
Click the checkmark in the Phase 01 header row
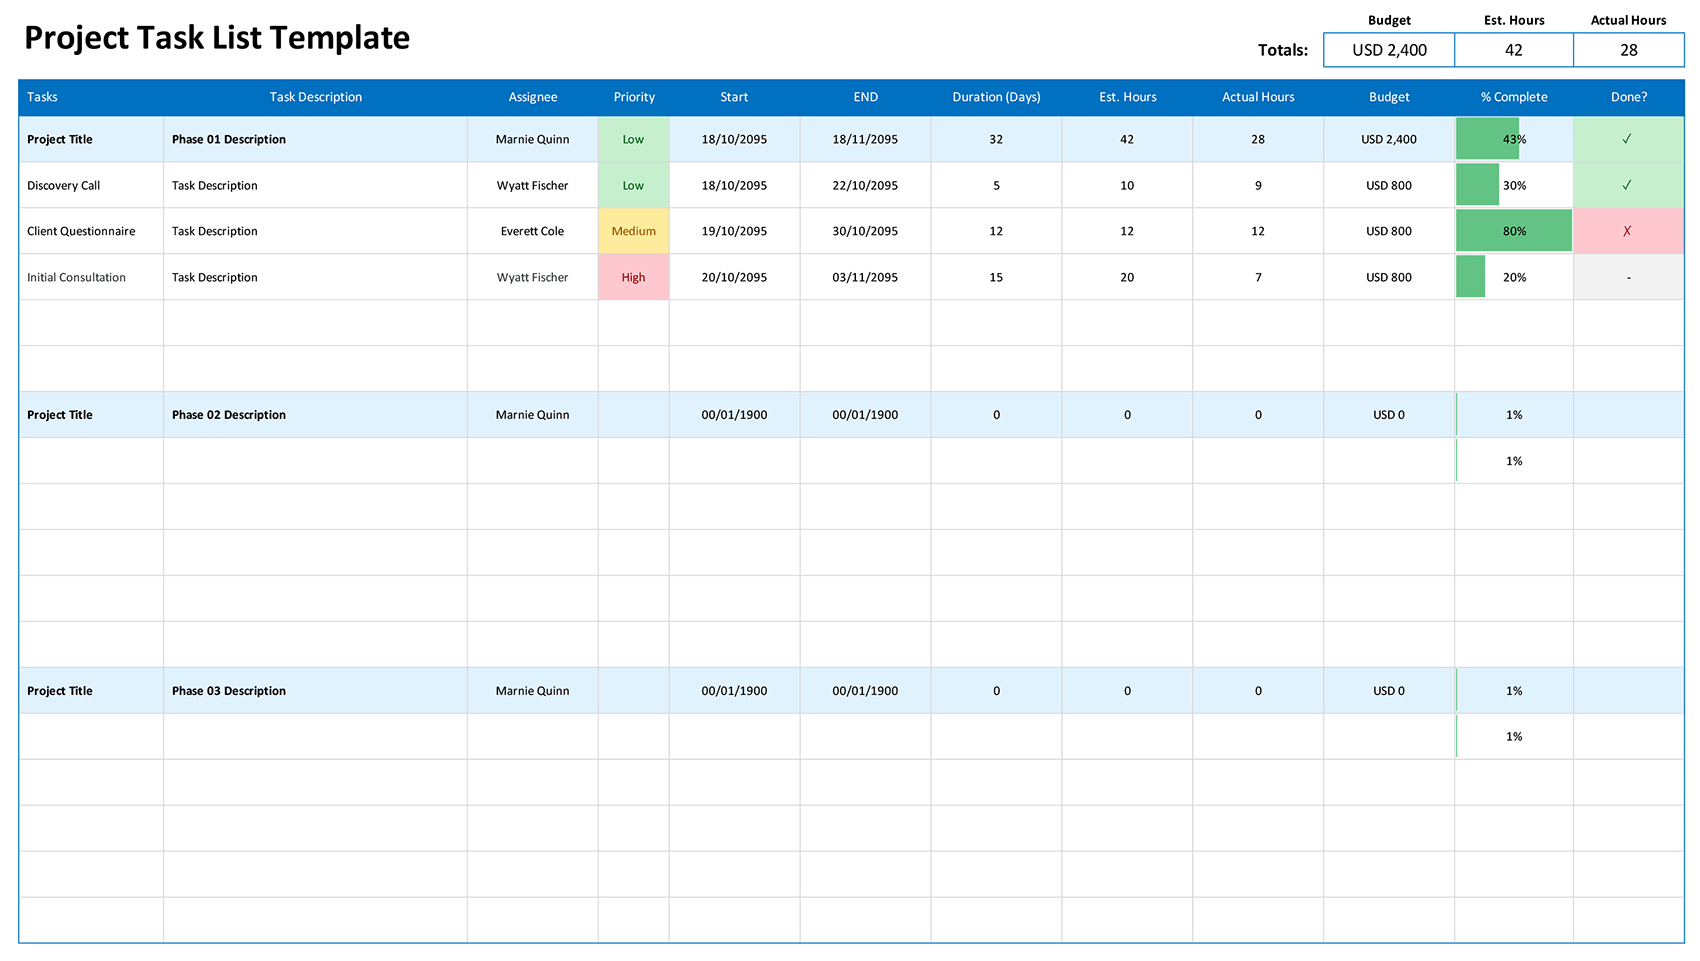1628,139
